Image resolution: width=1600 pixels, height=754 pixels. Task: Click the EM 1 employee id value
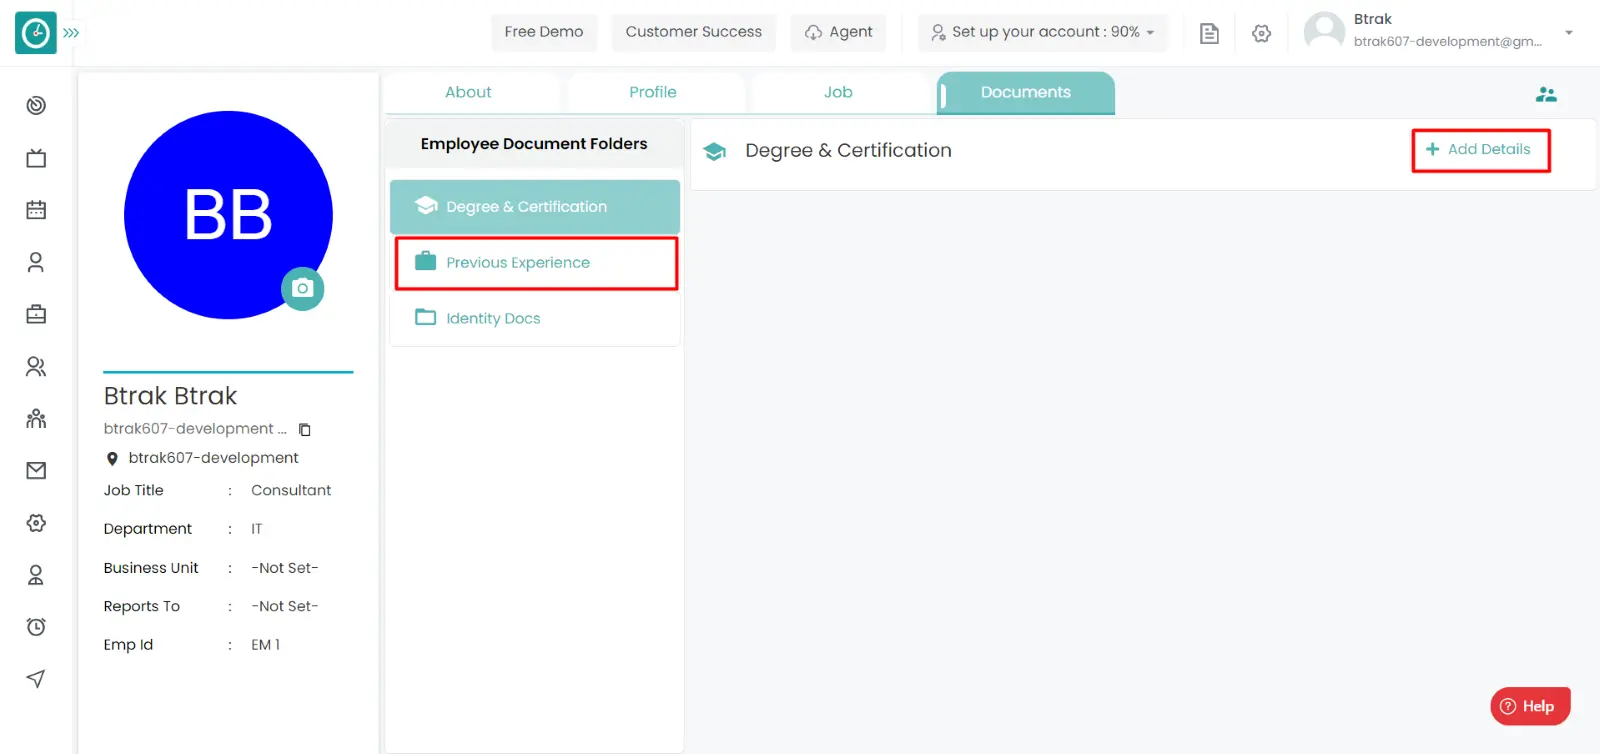coord(266,645)
